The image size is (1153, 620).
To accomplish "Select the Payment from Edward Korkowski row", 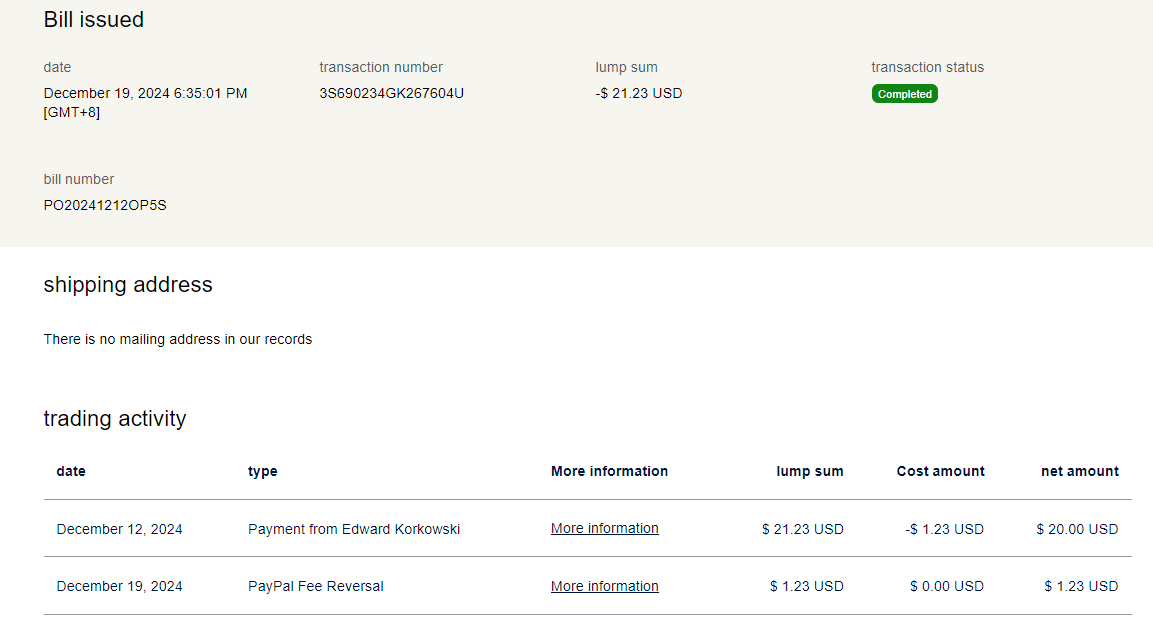I will (354, 529).
